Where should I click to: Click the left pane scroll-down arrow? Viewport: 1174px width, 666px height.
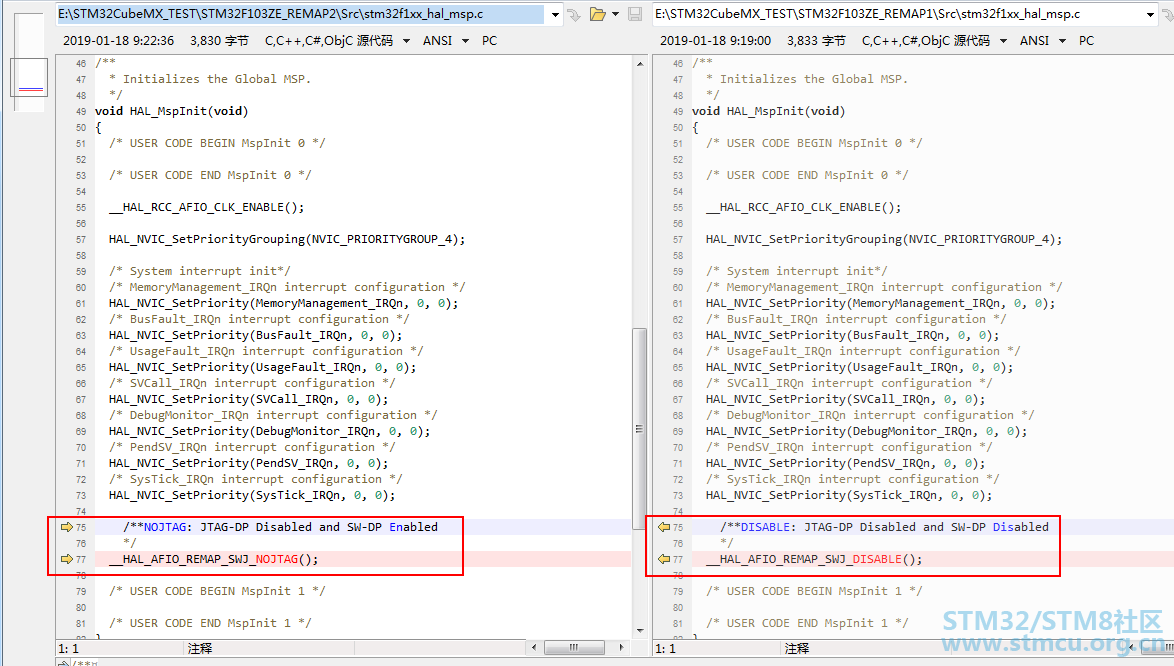click(639, 630)
